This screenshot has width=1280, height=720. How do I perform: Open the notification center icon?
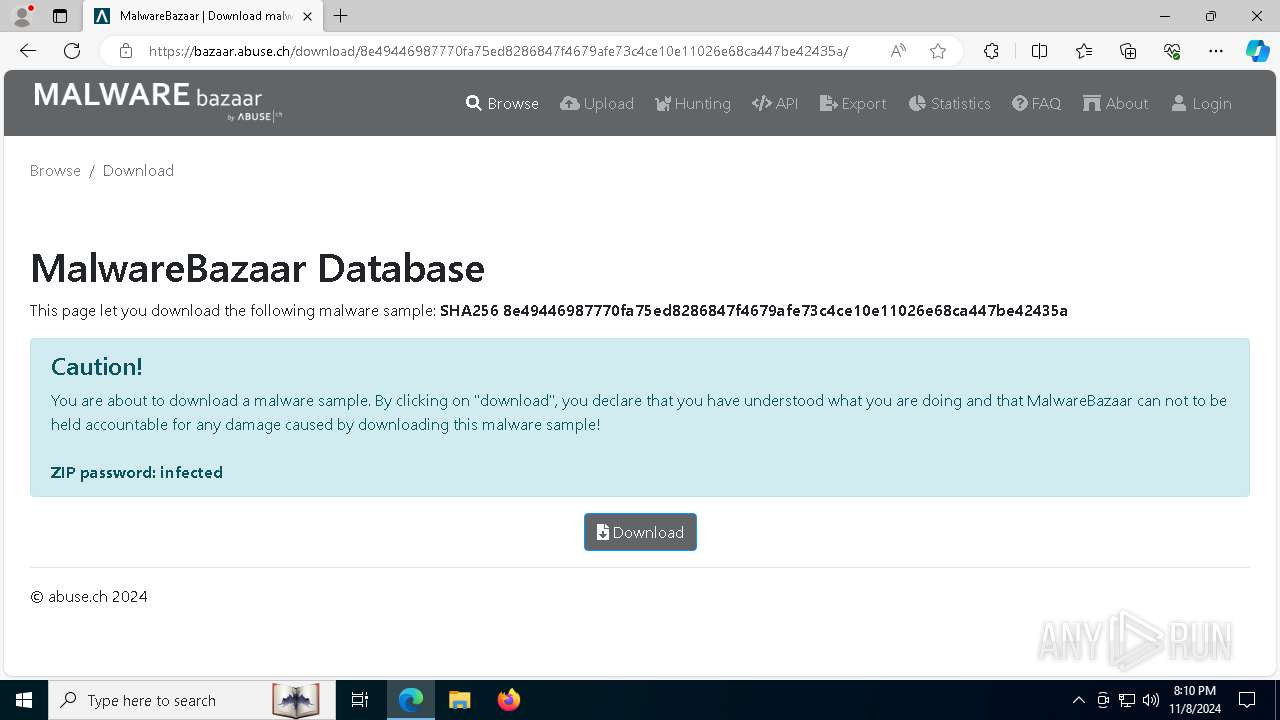(x=1247, y=700)
